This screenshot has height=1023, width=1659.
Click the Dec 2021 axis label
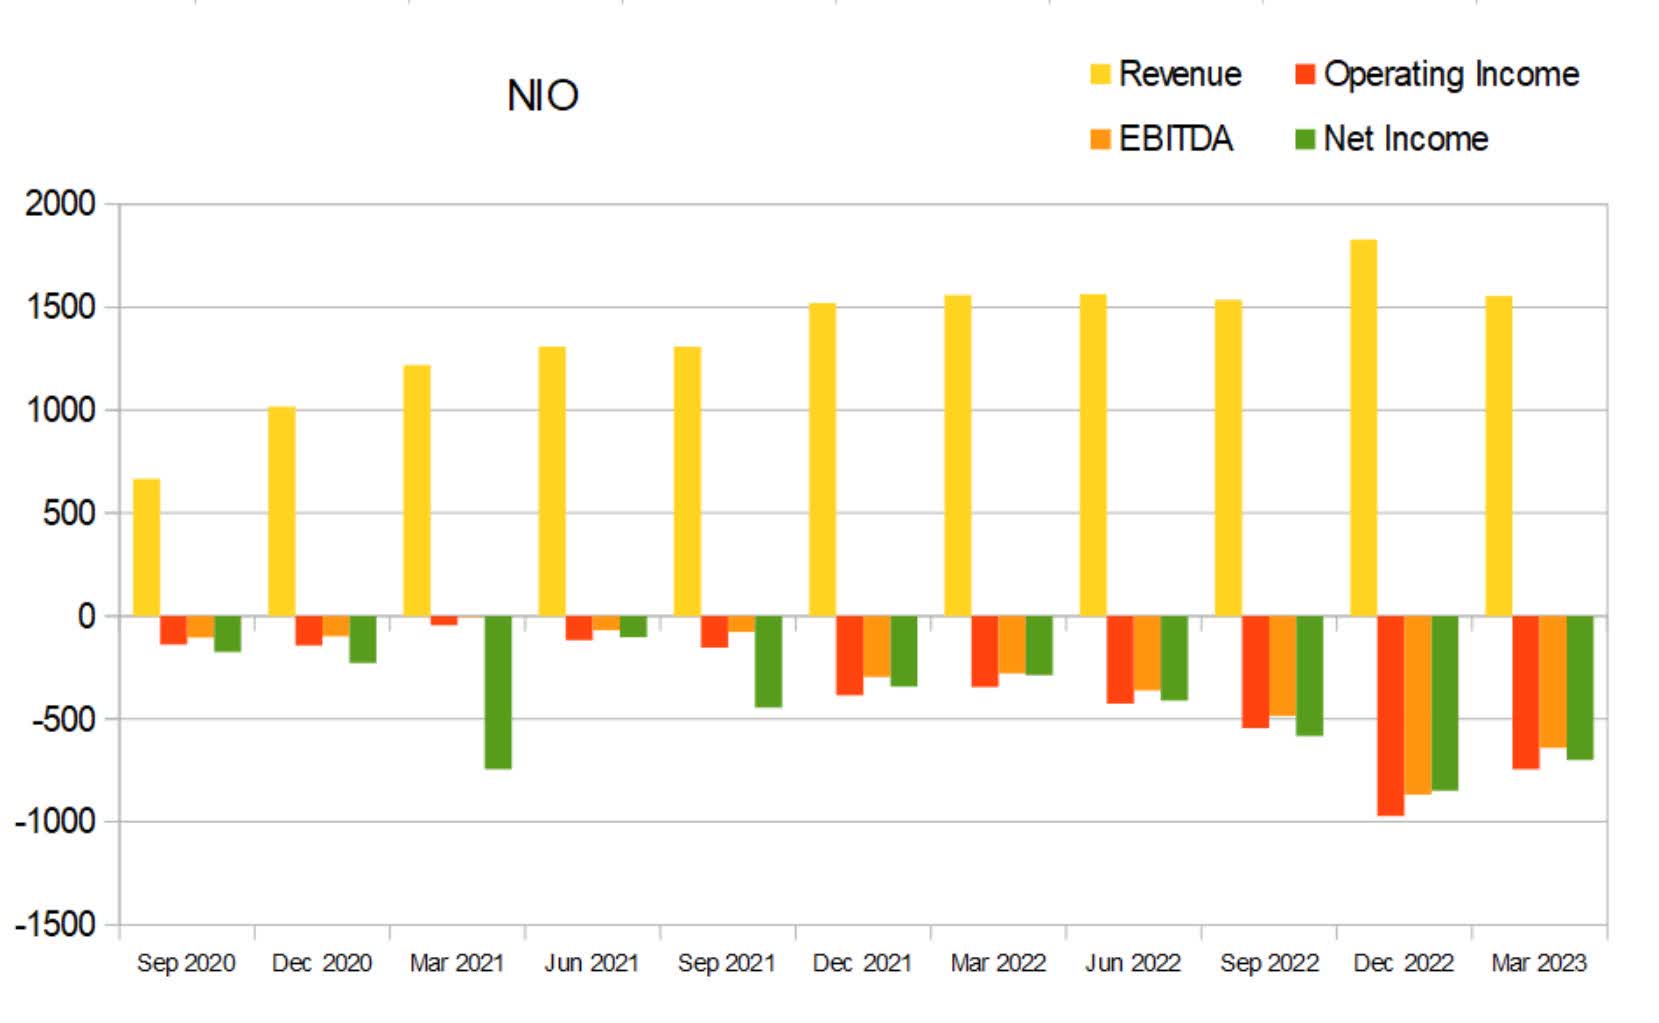[862, 963]
